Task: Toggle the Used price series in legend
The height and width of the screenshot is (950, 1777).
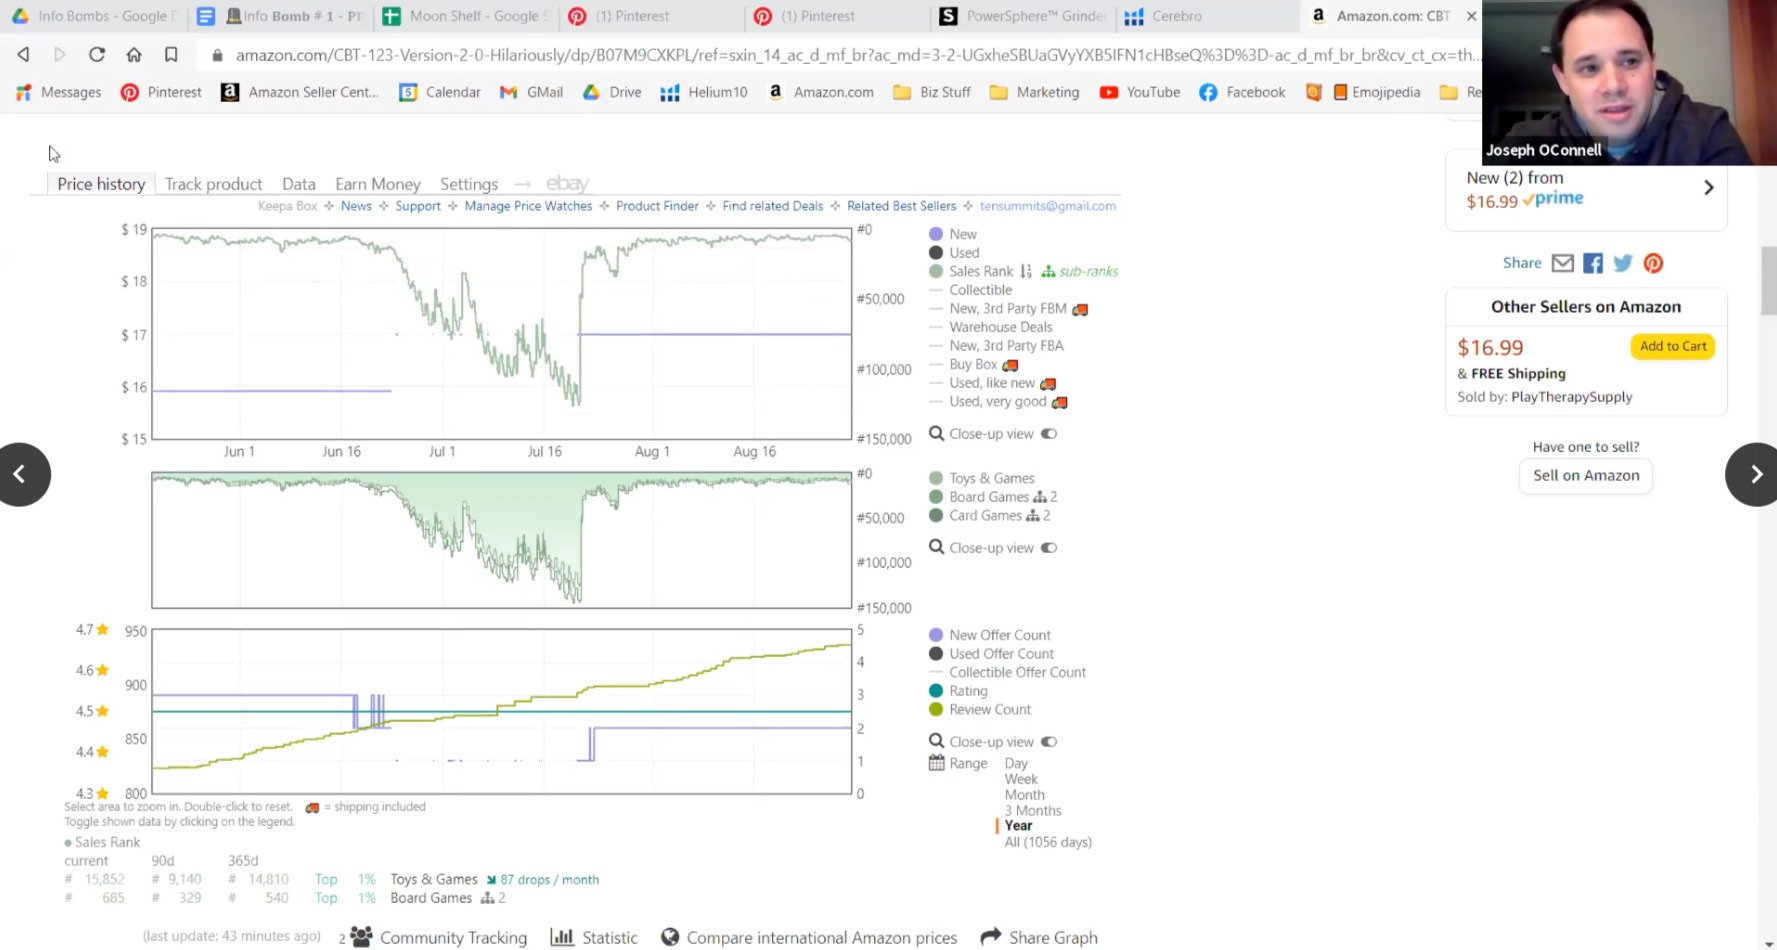Action: [954, 253]
